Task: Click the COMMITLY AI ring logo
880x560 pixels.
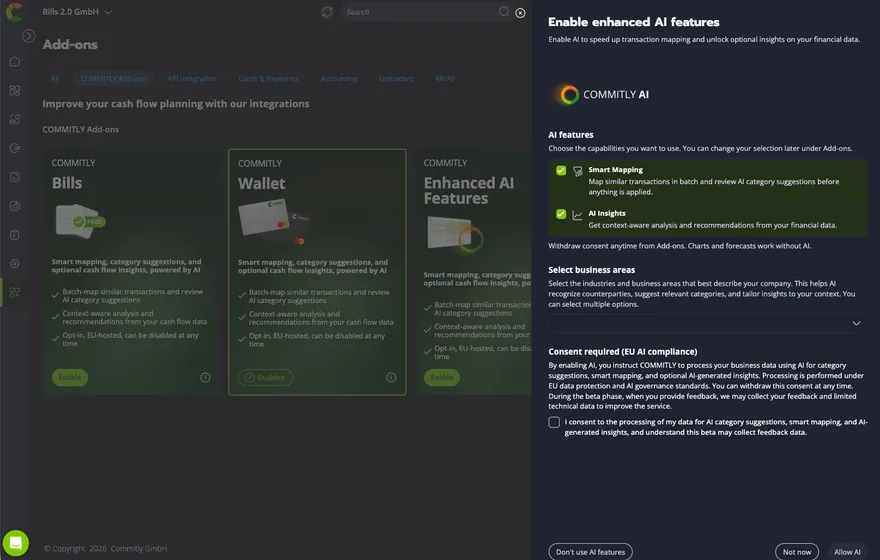Action: [x=569, y=94]
